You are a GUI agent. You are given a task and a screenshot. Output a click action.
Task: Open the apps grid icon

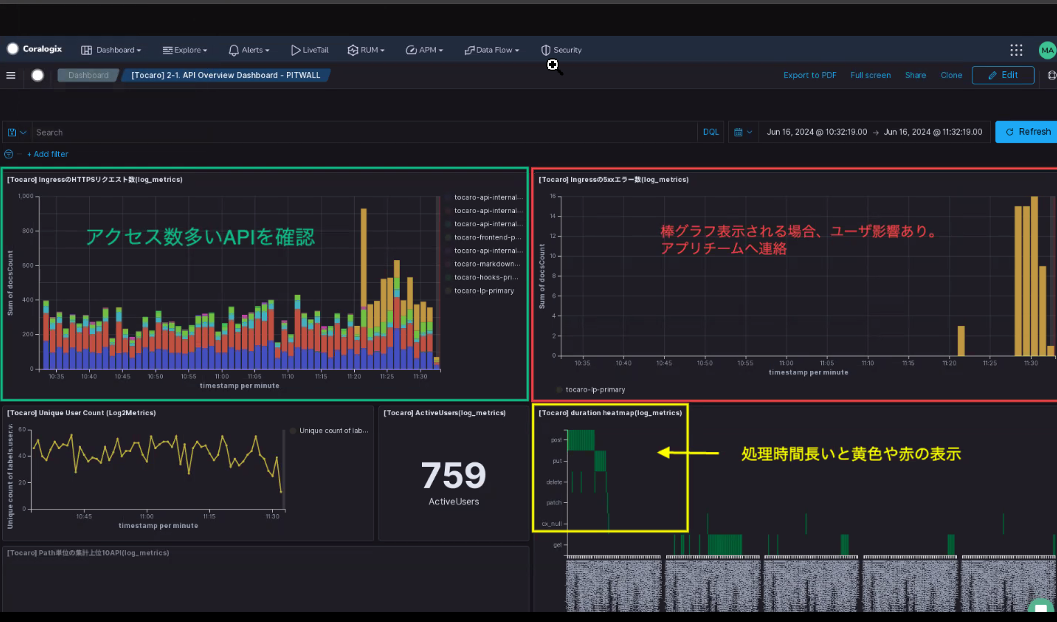[x=1016, y=50]
